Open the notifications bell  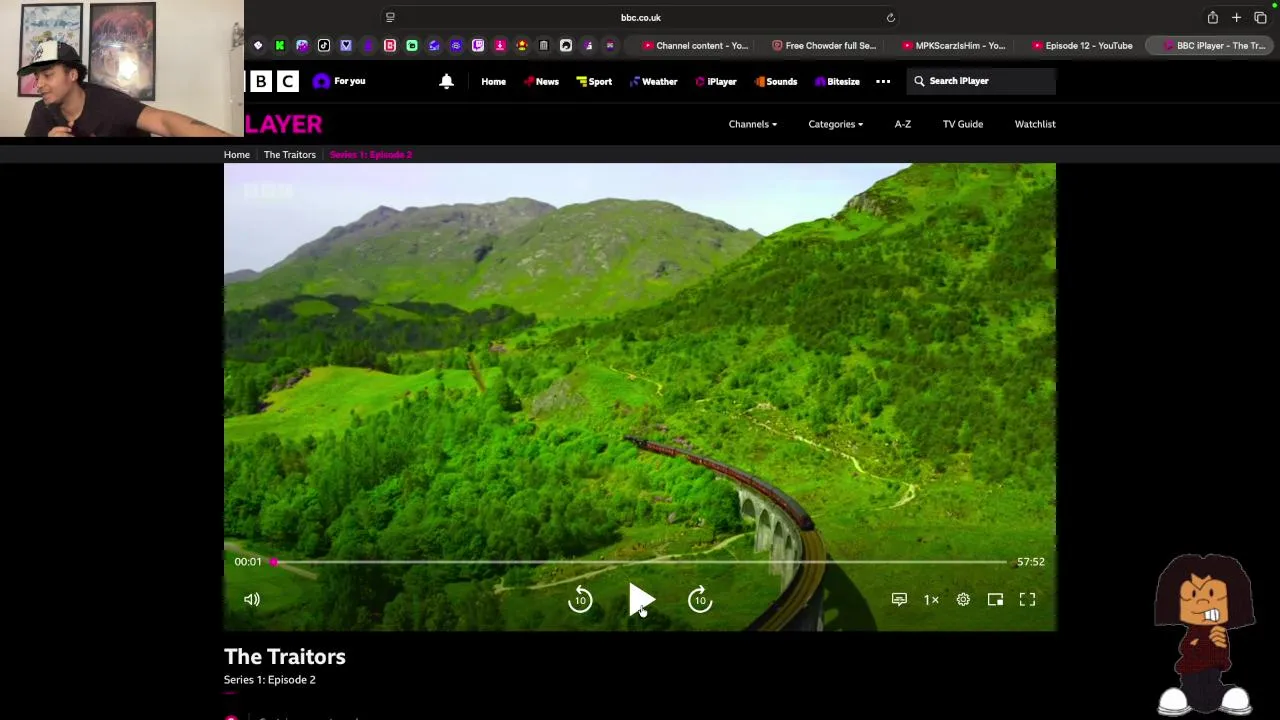[447, 81]
